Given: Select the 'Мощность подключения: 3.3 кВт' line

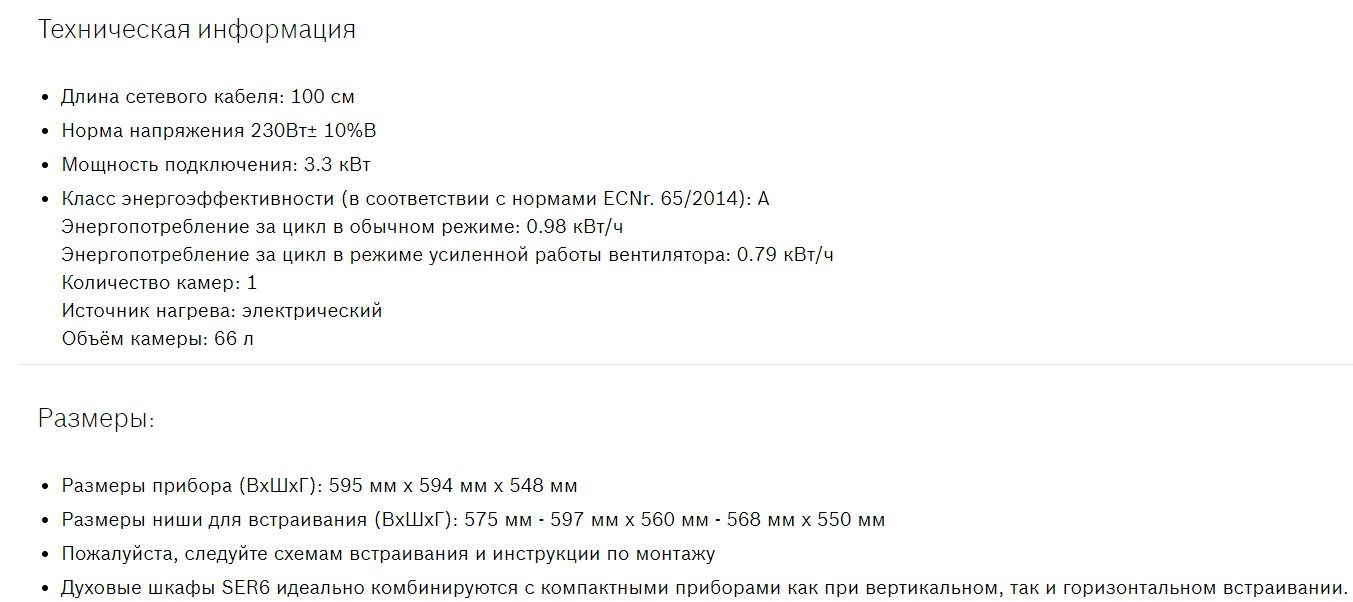Looking at the screenshot, I should 216,165.
